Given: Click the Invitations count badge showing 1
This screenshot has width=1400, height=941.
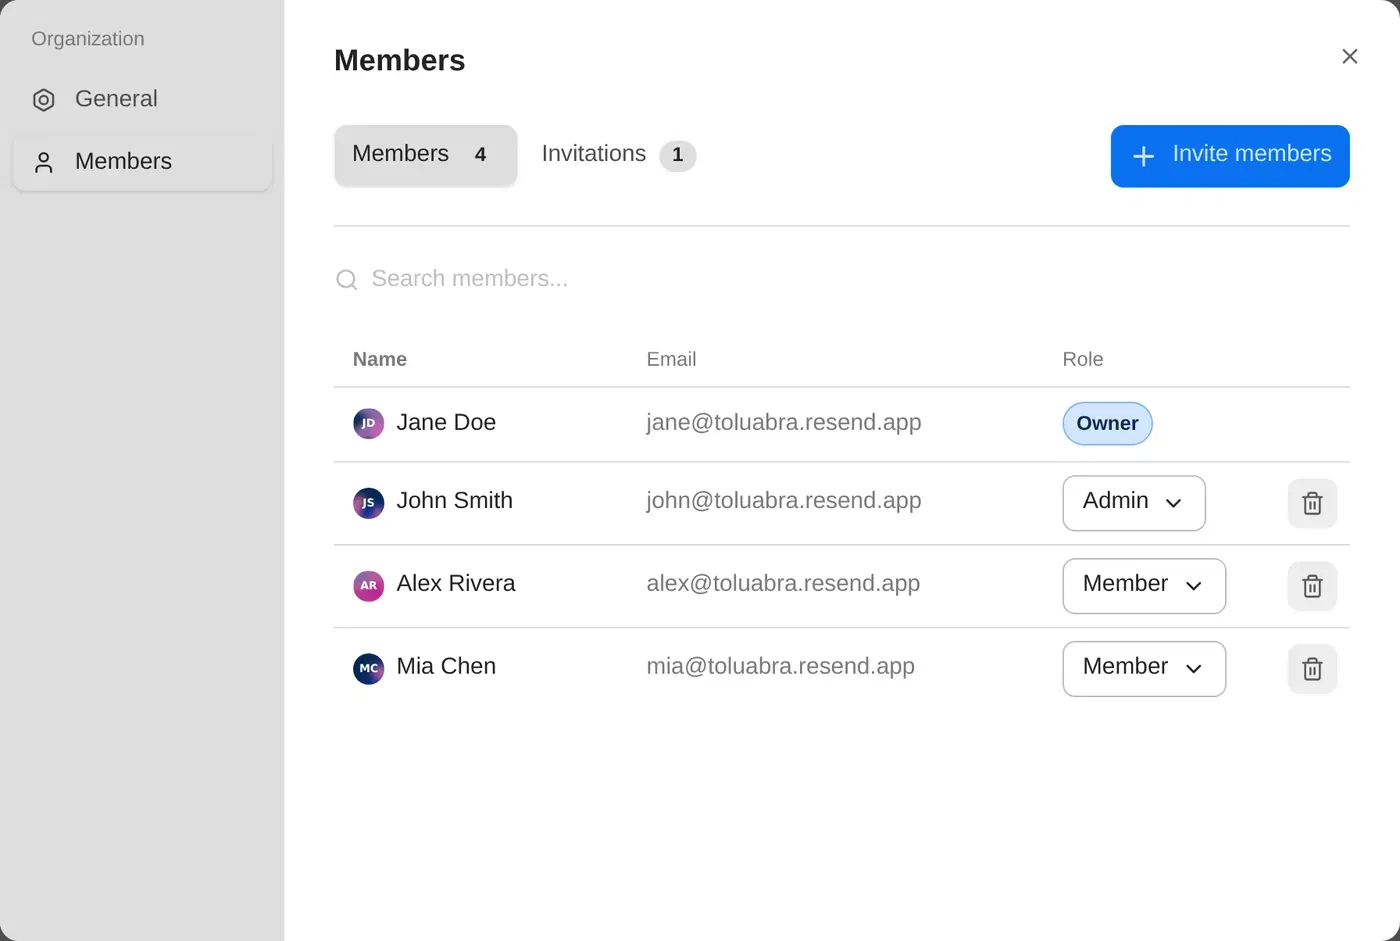Looking at the screenshot, I should pos(677,155).
